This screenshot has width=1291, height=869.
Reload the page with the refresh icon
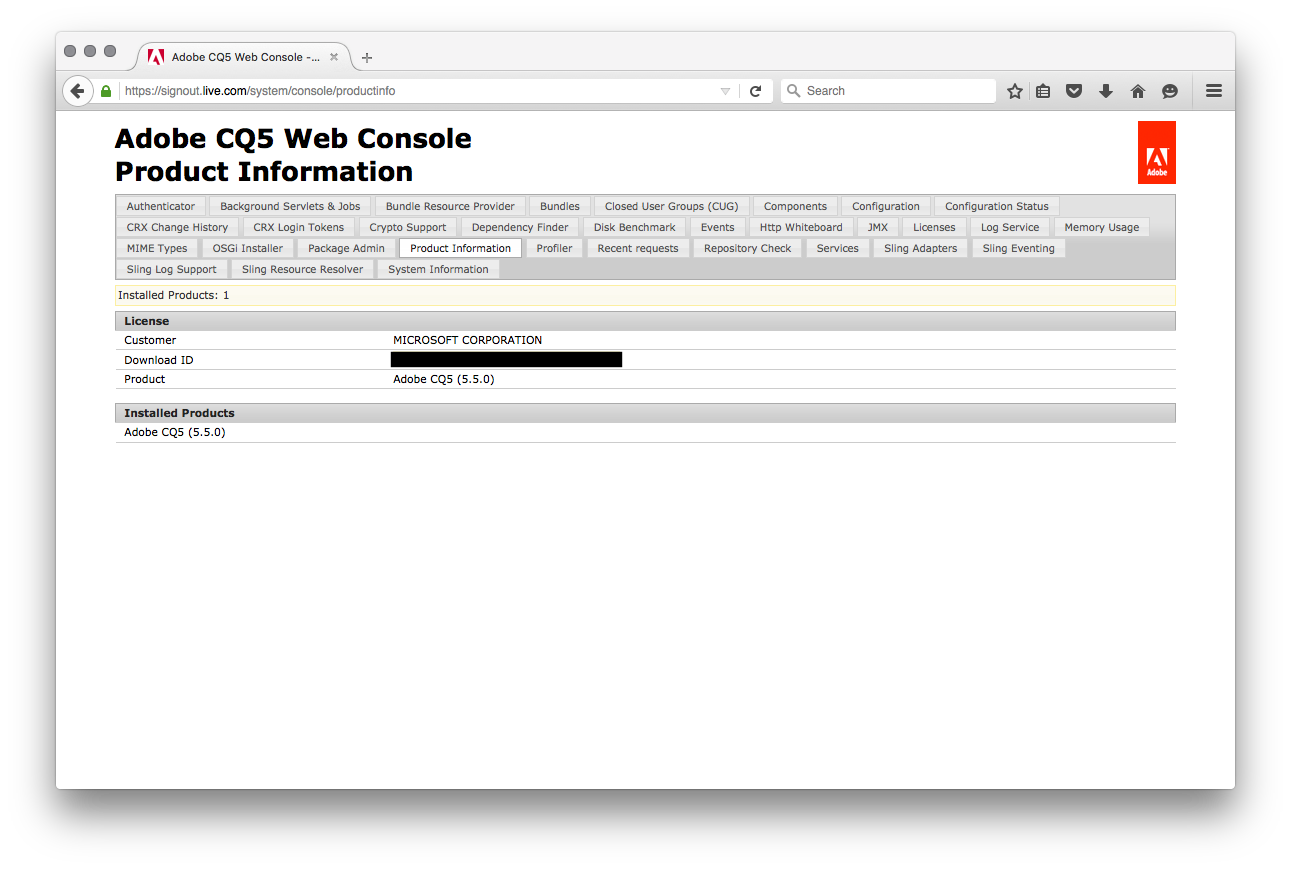click(x=755, y=91)
